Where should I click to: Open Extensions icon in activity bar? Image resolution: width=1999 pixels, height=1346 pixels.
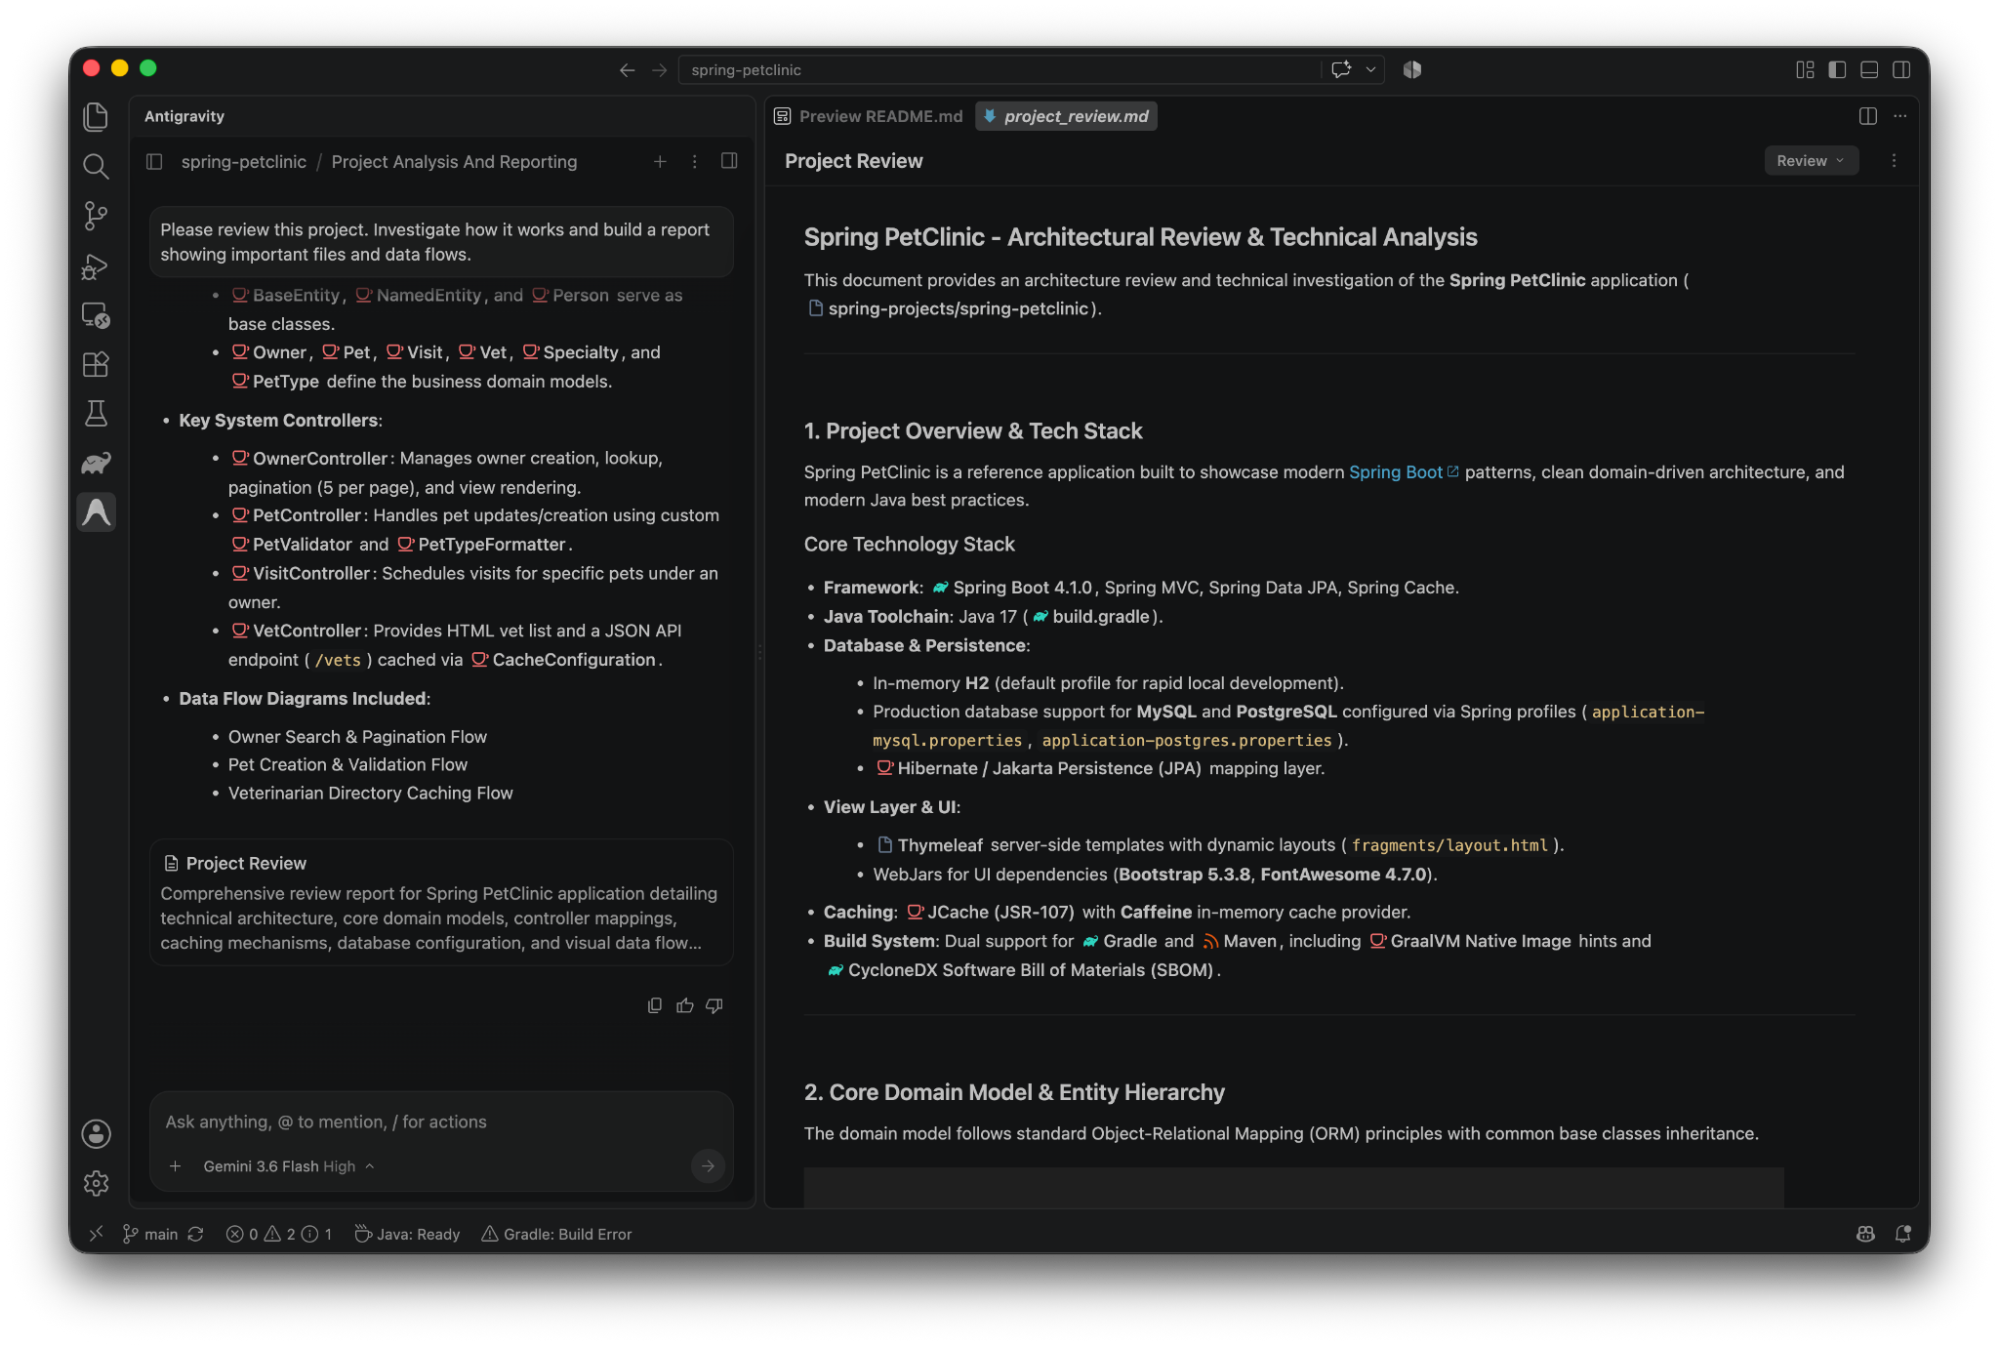(96, 364)
